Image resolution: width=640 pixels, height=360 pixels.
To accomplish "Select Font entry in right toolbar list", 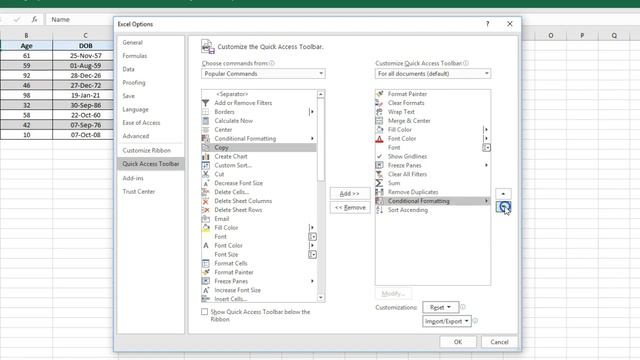I will (x=433, y=147).
